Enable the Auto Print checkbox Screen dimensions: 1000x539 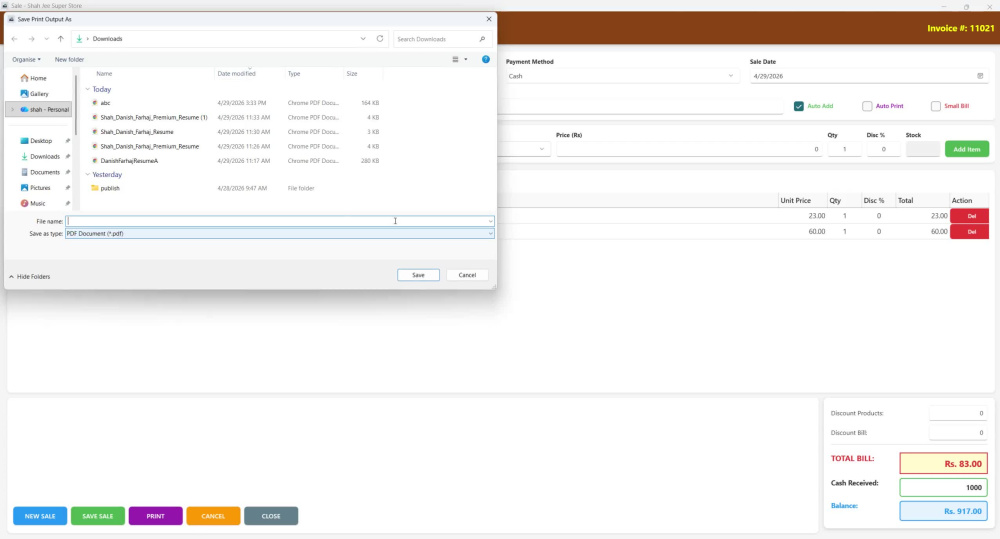pos(867,106)
